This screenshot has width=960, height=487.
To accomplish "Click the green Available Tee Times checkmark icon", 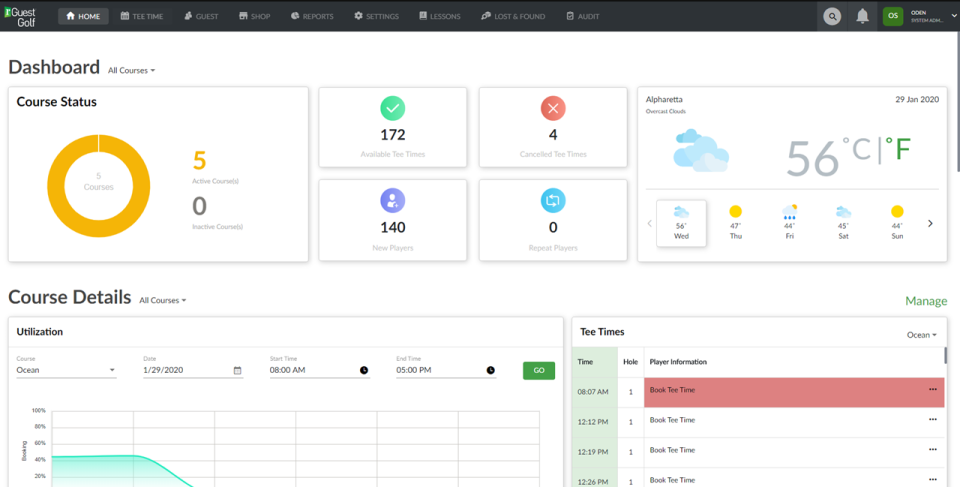I will point(392,108).
